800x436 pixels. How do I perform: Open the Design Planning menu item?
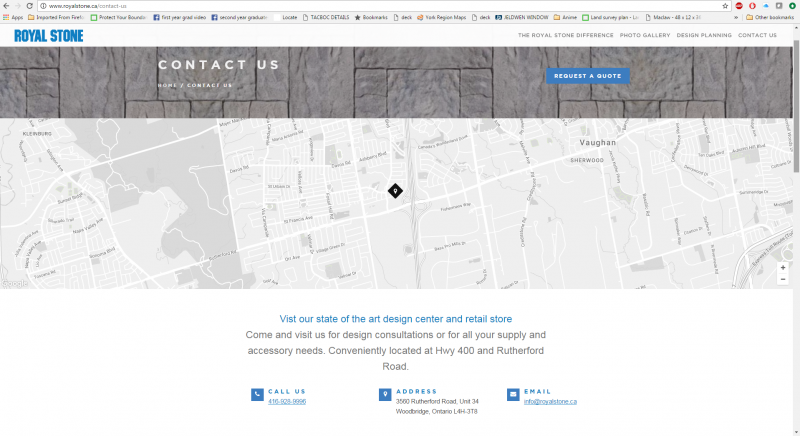[704, 35]
